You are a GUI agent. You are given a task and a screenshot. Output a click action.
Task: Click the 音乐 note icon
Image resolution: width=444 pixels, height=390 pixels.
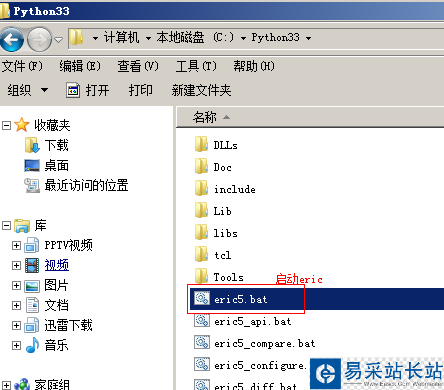(32, 345)
